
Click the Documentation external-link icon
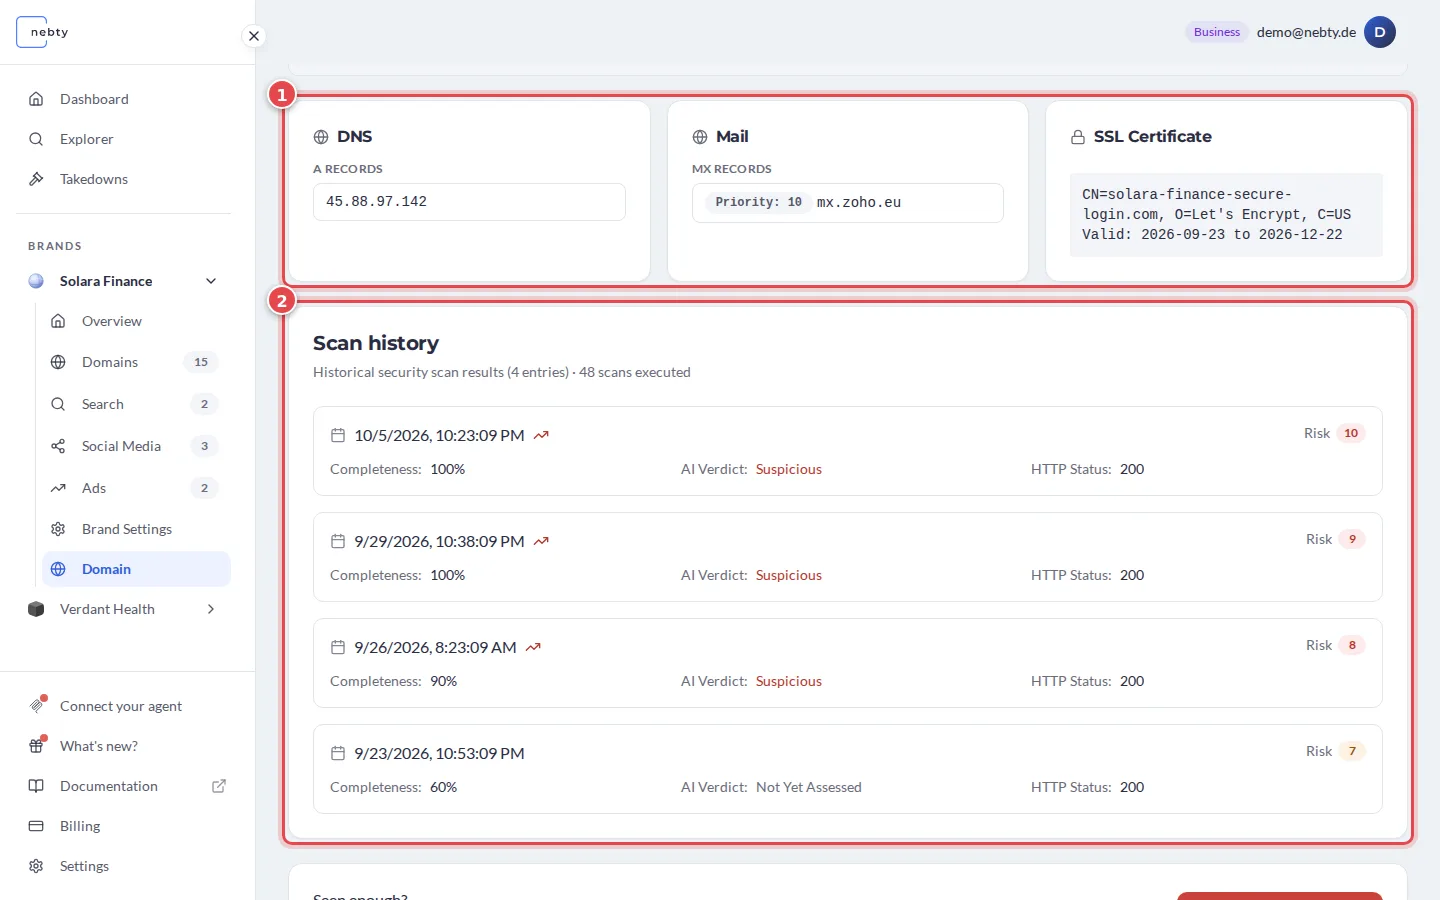click(219, 786)
